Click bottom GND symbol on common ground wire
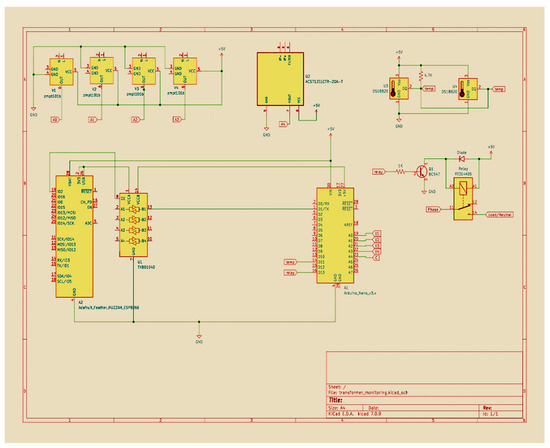This screenshot has width=550, height=448. click(199, 336)
